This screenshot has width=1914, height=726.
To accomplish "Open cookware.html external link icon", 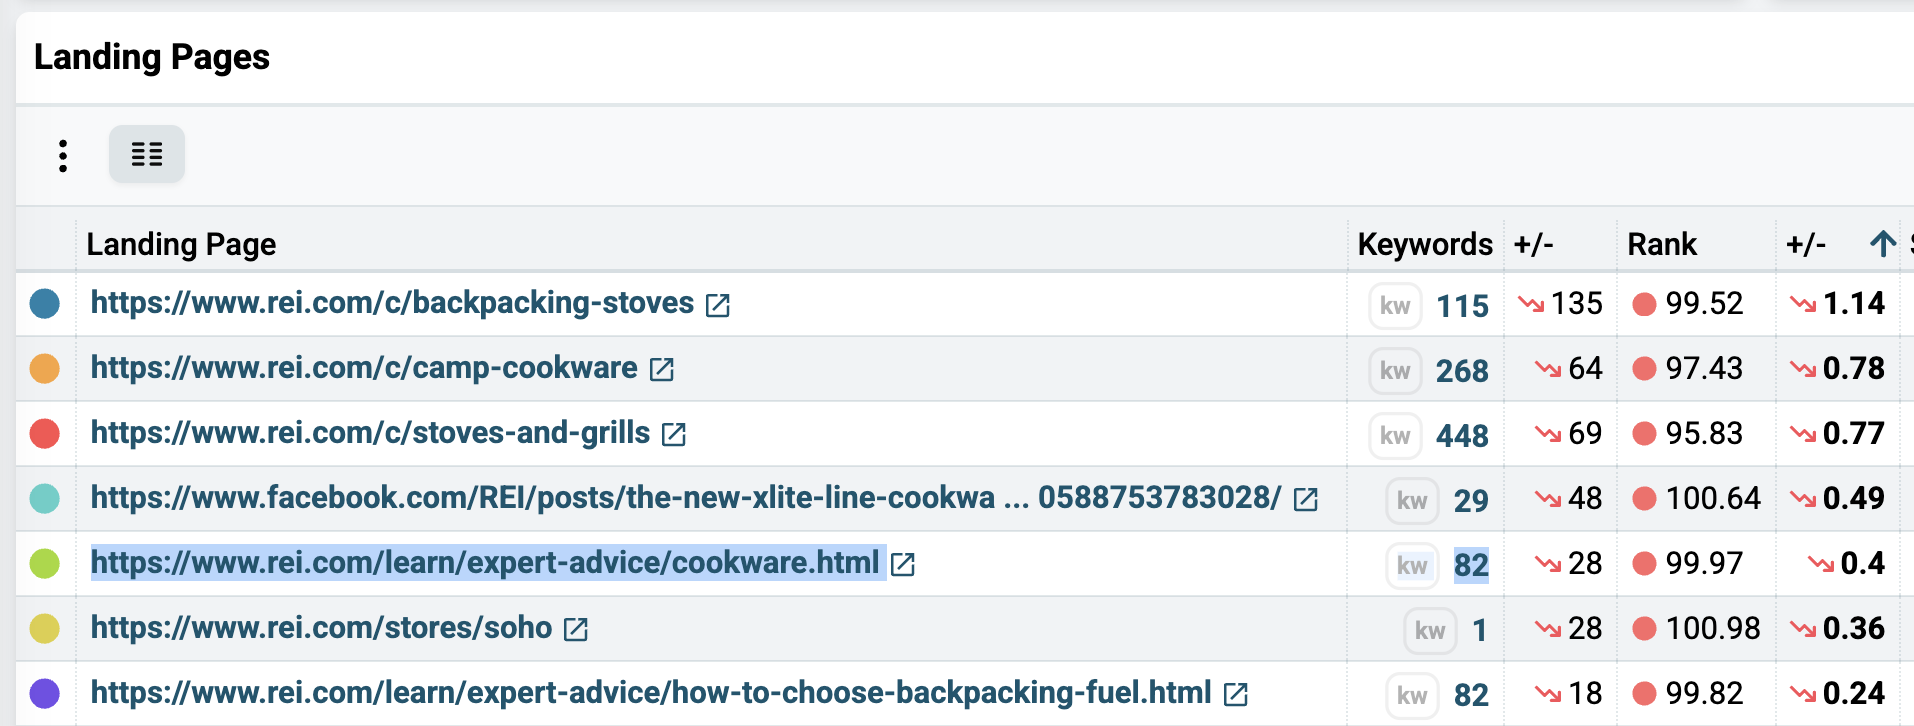I will [x=902, y=565].
